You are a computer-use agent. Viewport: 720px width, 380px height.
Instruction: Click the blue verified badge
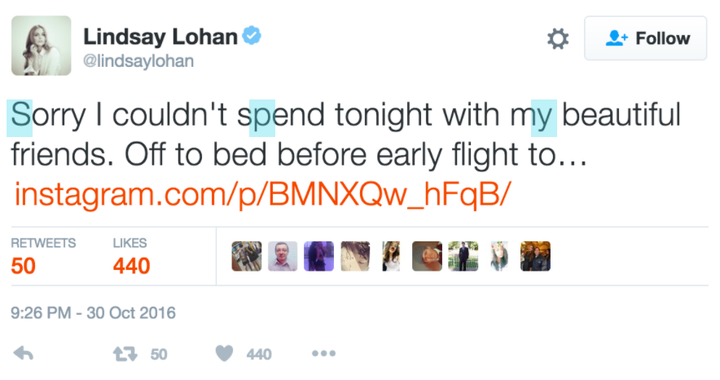point(252,36)
